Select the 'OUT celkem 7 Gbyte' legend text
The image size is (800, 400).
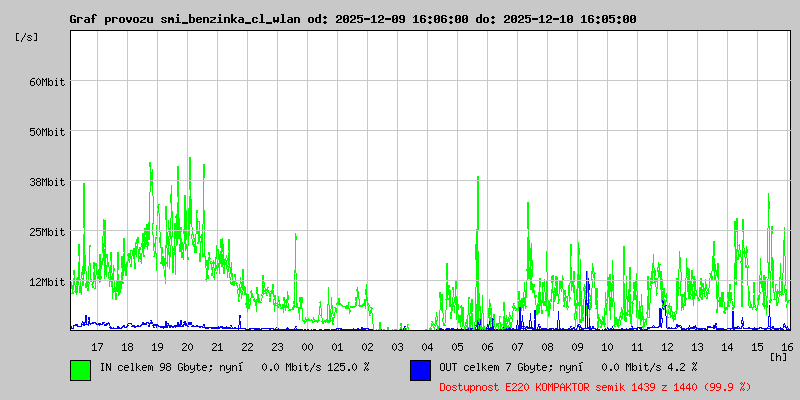[x=494, y=367]
